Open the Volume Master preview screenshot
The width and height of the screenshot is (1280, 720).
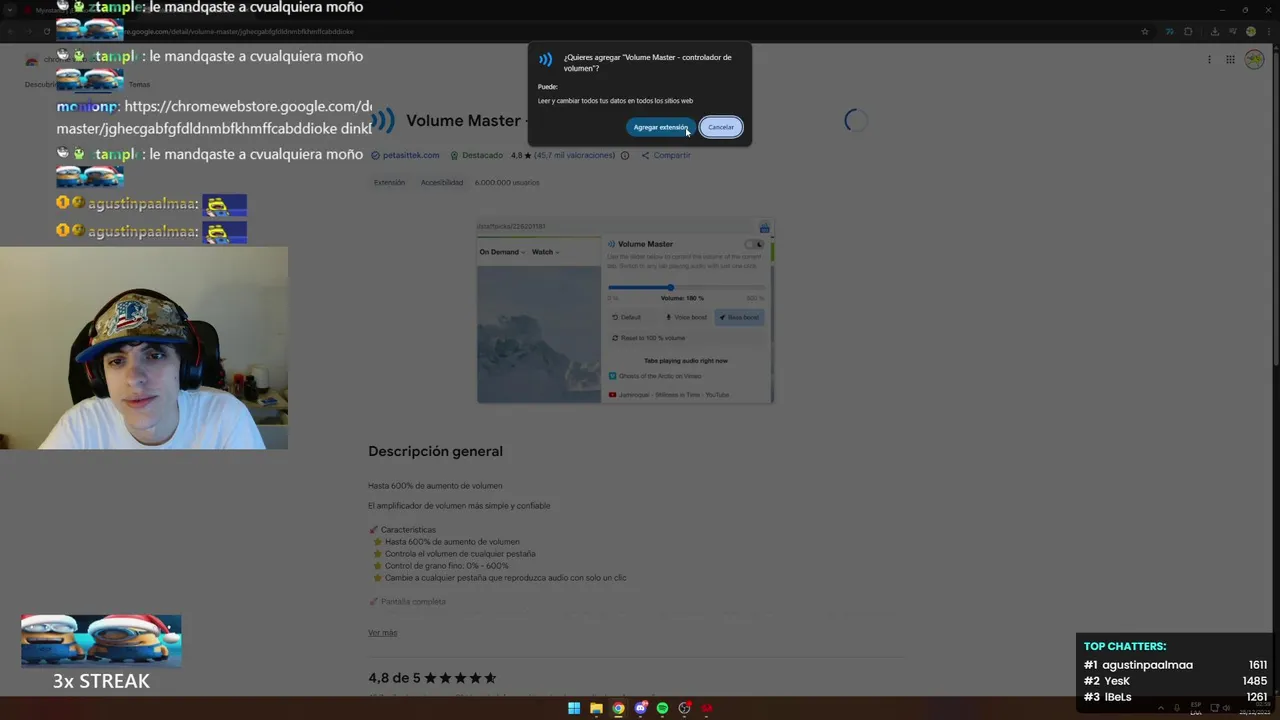[625, 311]
